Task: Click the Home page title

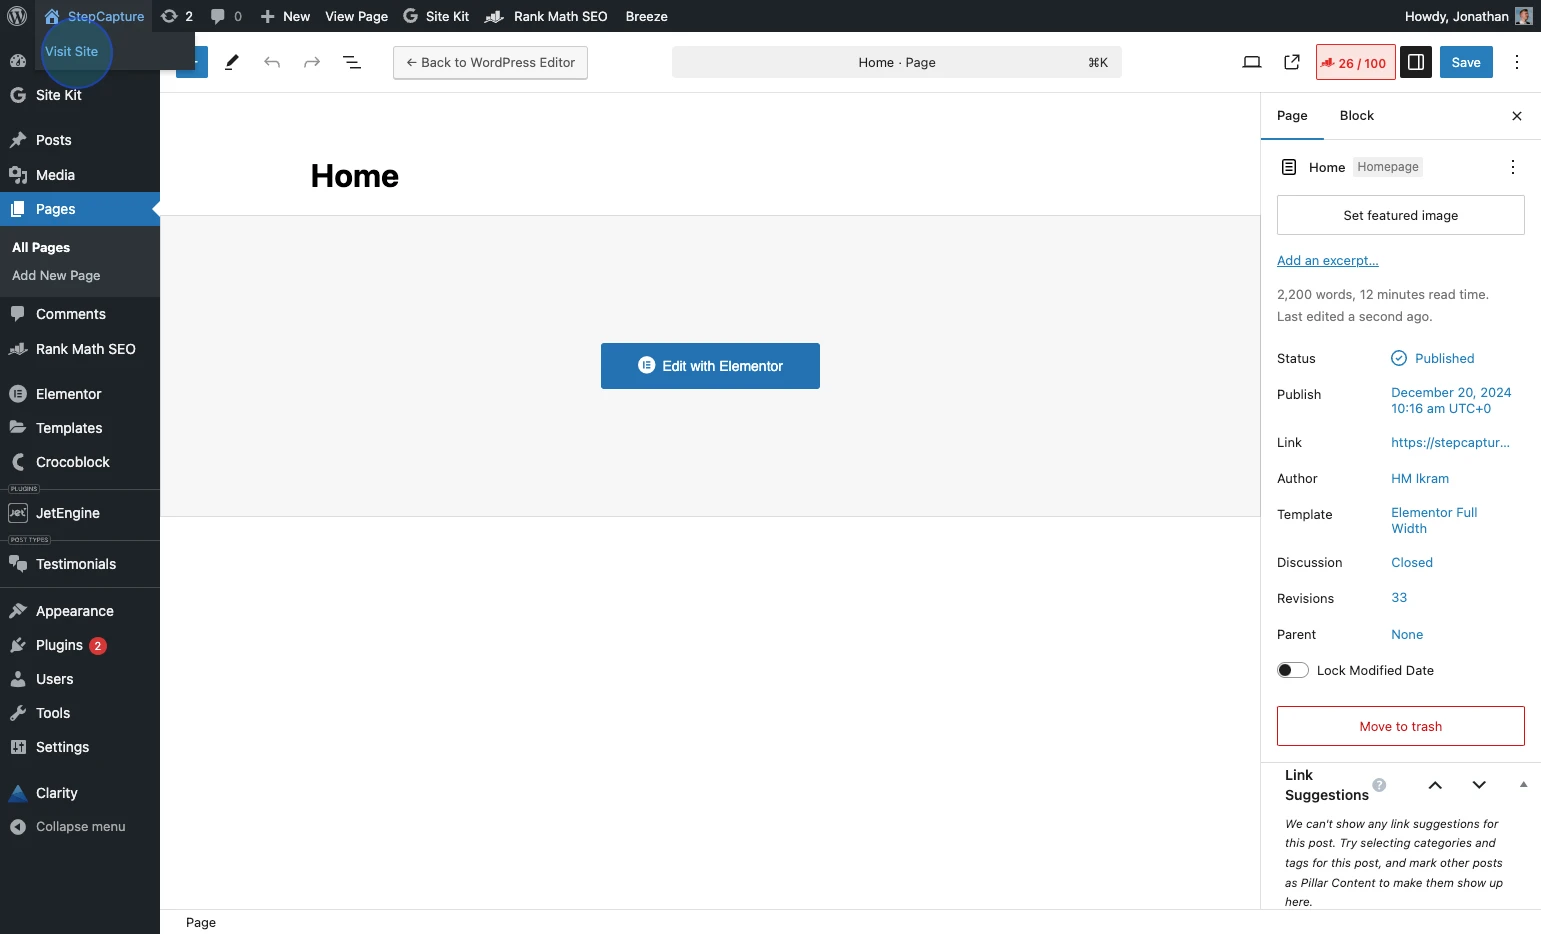Action: pos(355,176)
